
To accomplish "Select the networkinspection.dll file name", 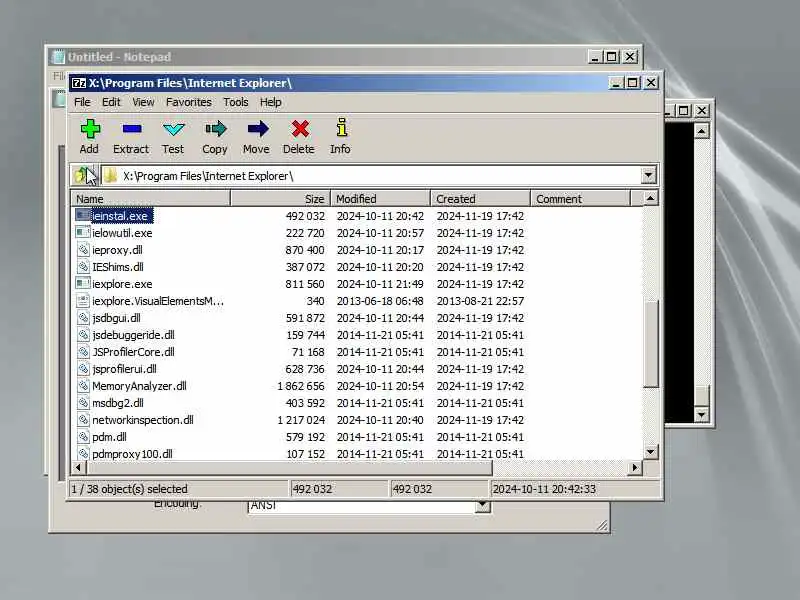I will 143,419.
